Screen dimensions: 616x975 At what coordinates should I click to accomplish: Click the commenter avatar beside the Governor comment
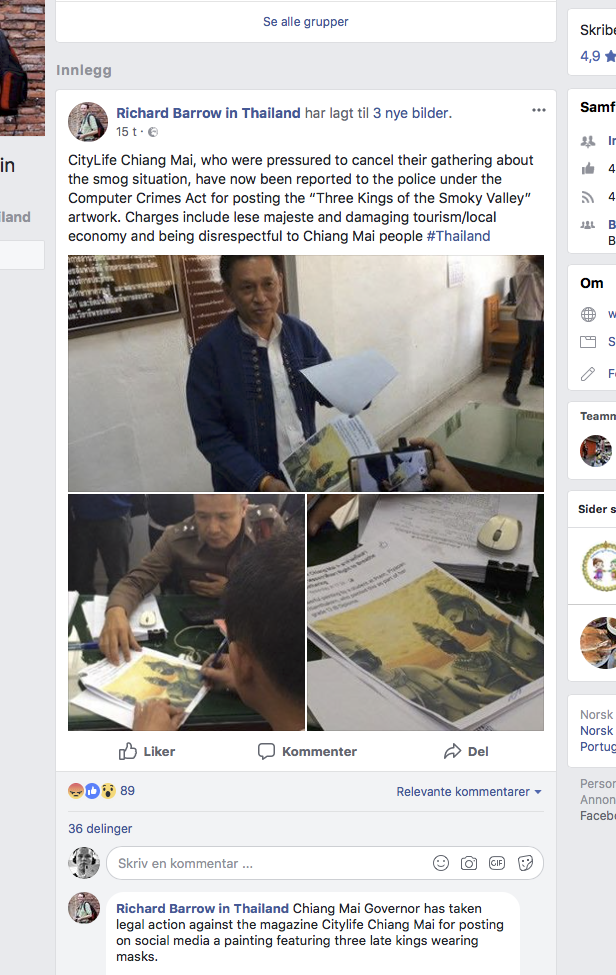pos(84,909)
